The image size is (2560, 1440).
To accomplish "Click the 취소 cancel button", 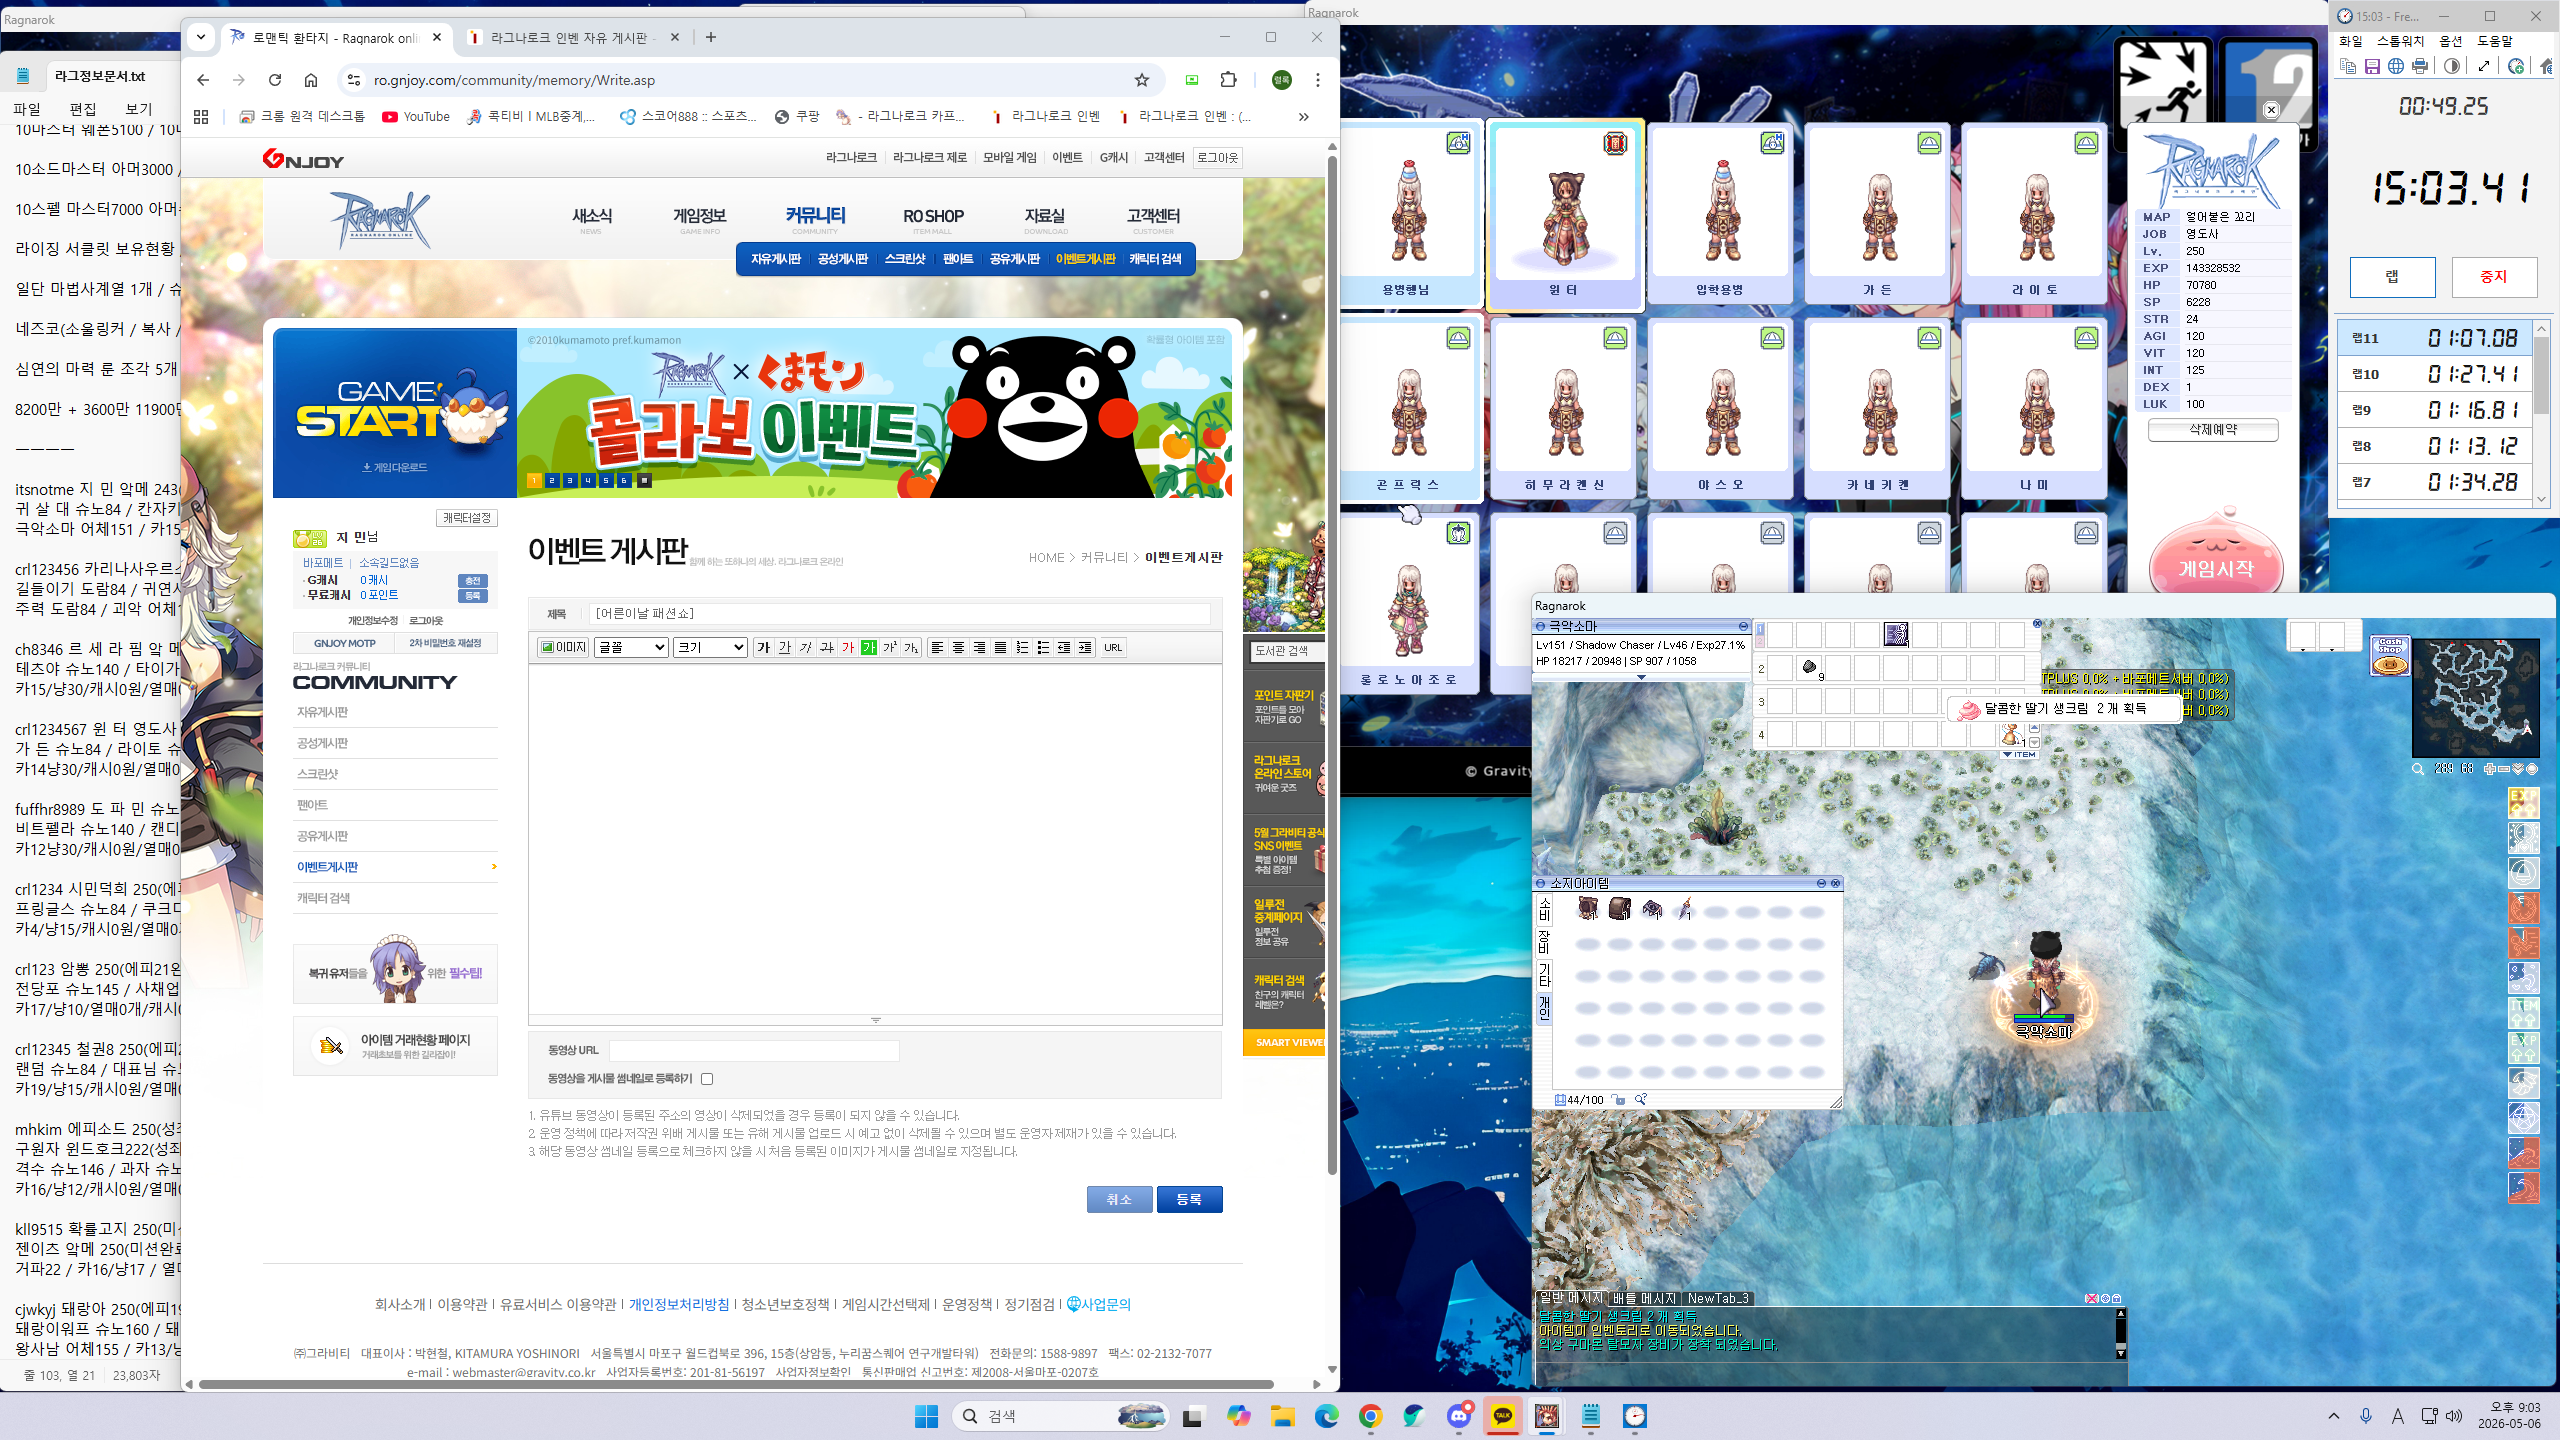I will [x=1119, y=1199].
